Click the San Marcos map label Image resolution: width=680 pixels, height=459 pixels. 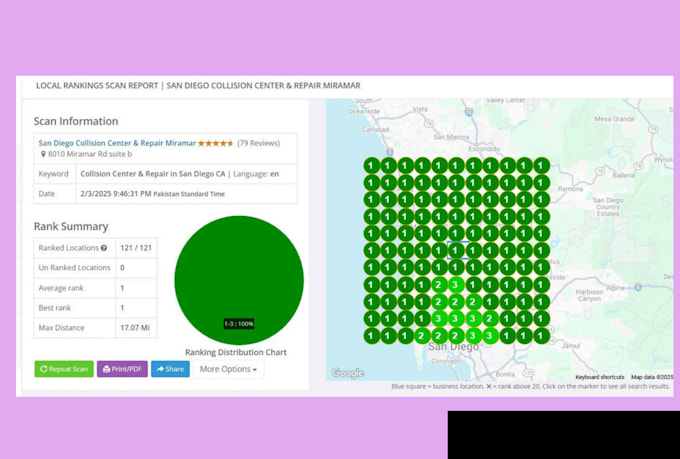click(451, 137)
